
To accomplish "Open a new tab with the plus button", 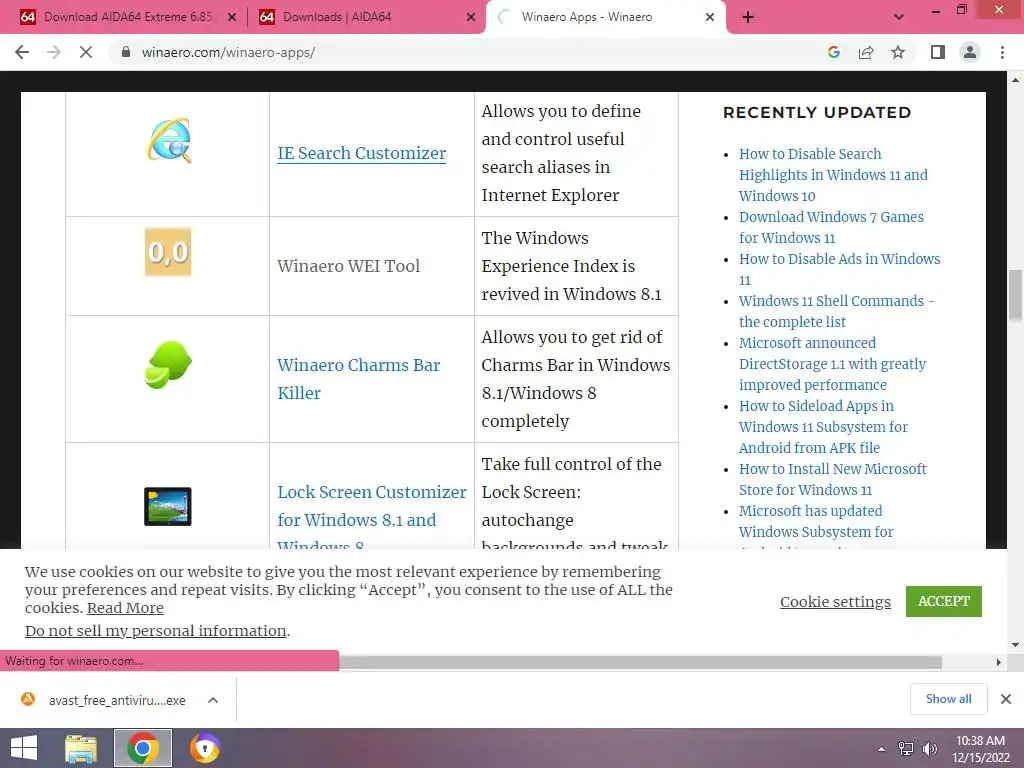I will point(748,17).
